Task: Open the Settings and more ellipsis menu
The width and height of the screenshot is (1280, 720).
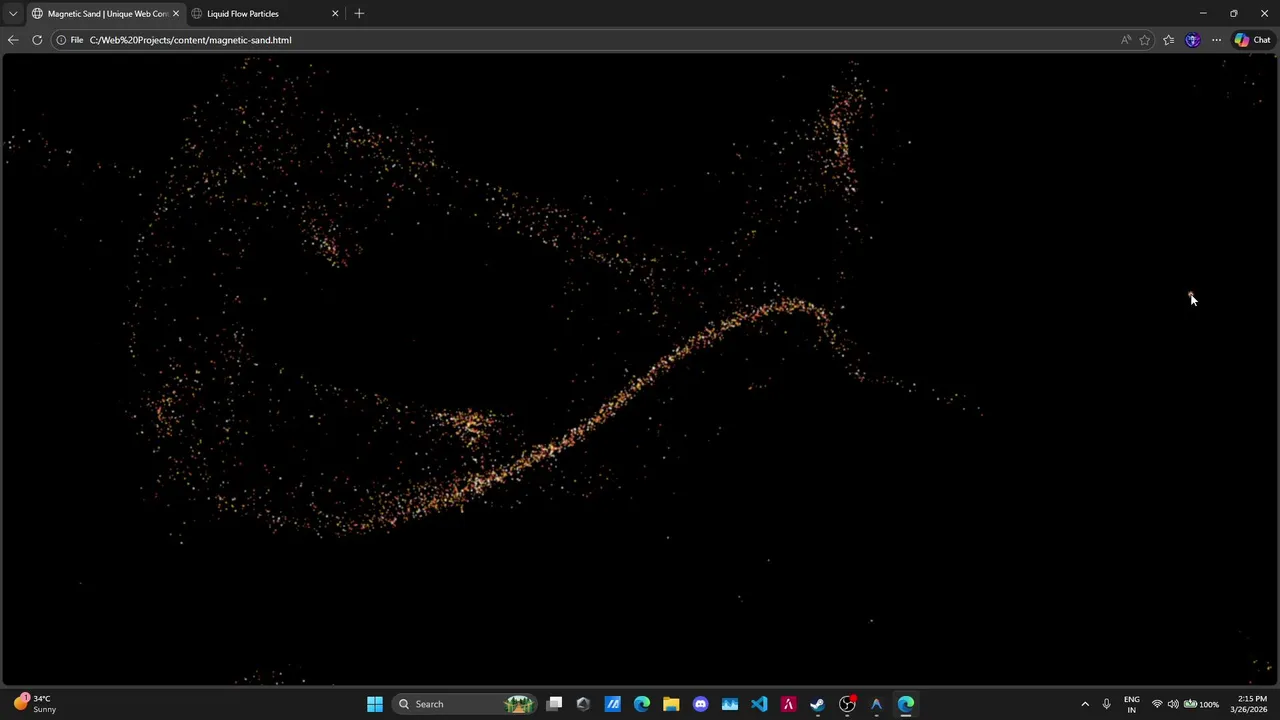Action: (1216, 40)
